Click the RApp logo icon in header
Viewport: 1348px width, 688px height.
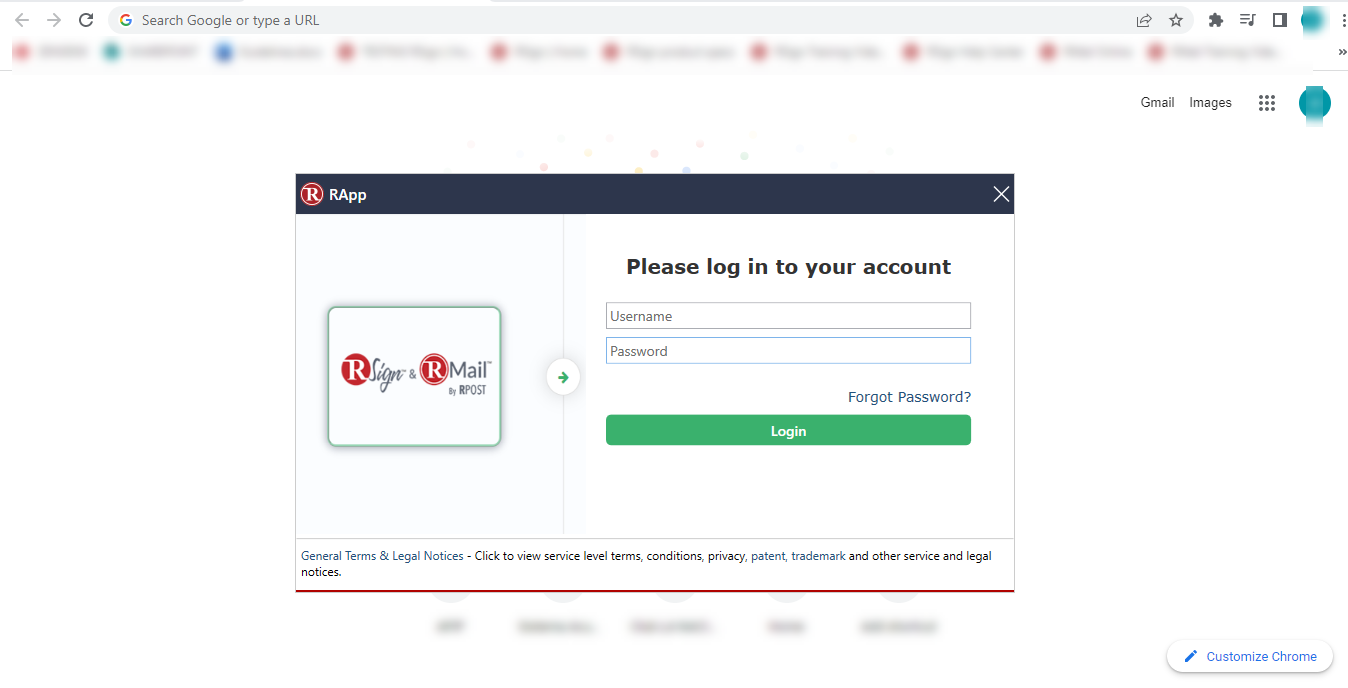point(312,194)
